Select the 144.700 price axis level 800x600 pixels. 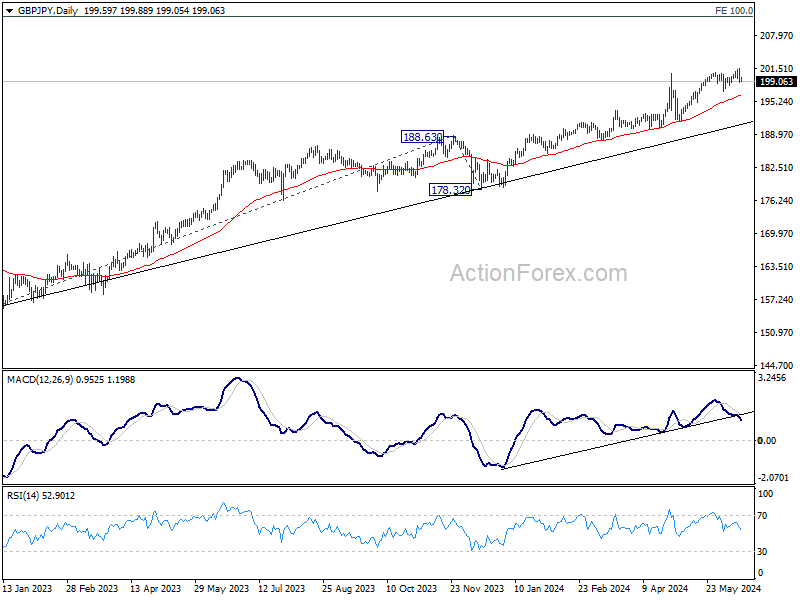777,365
